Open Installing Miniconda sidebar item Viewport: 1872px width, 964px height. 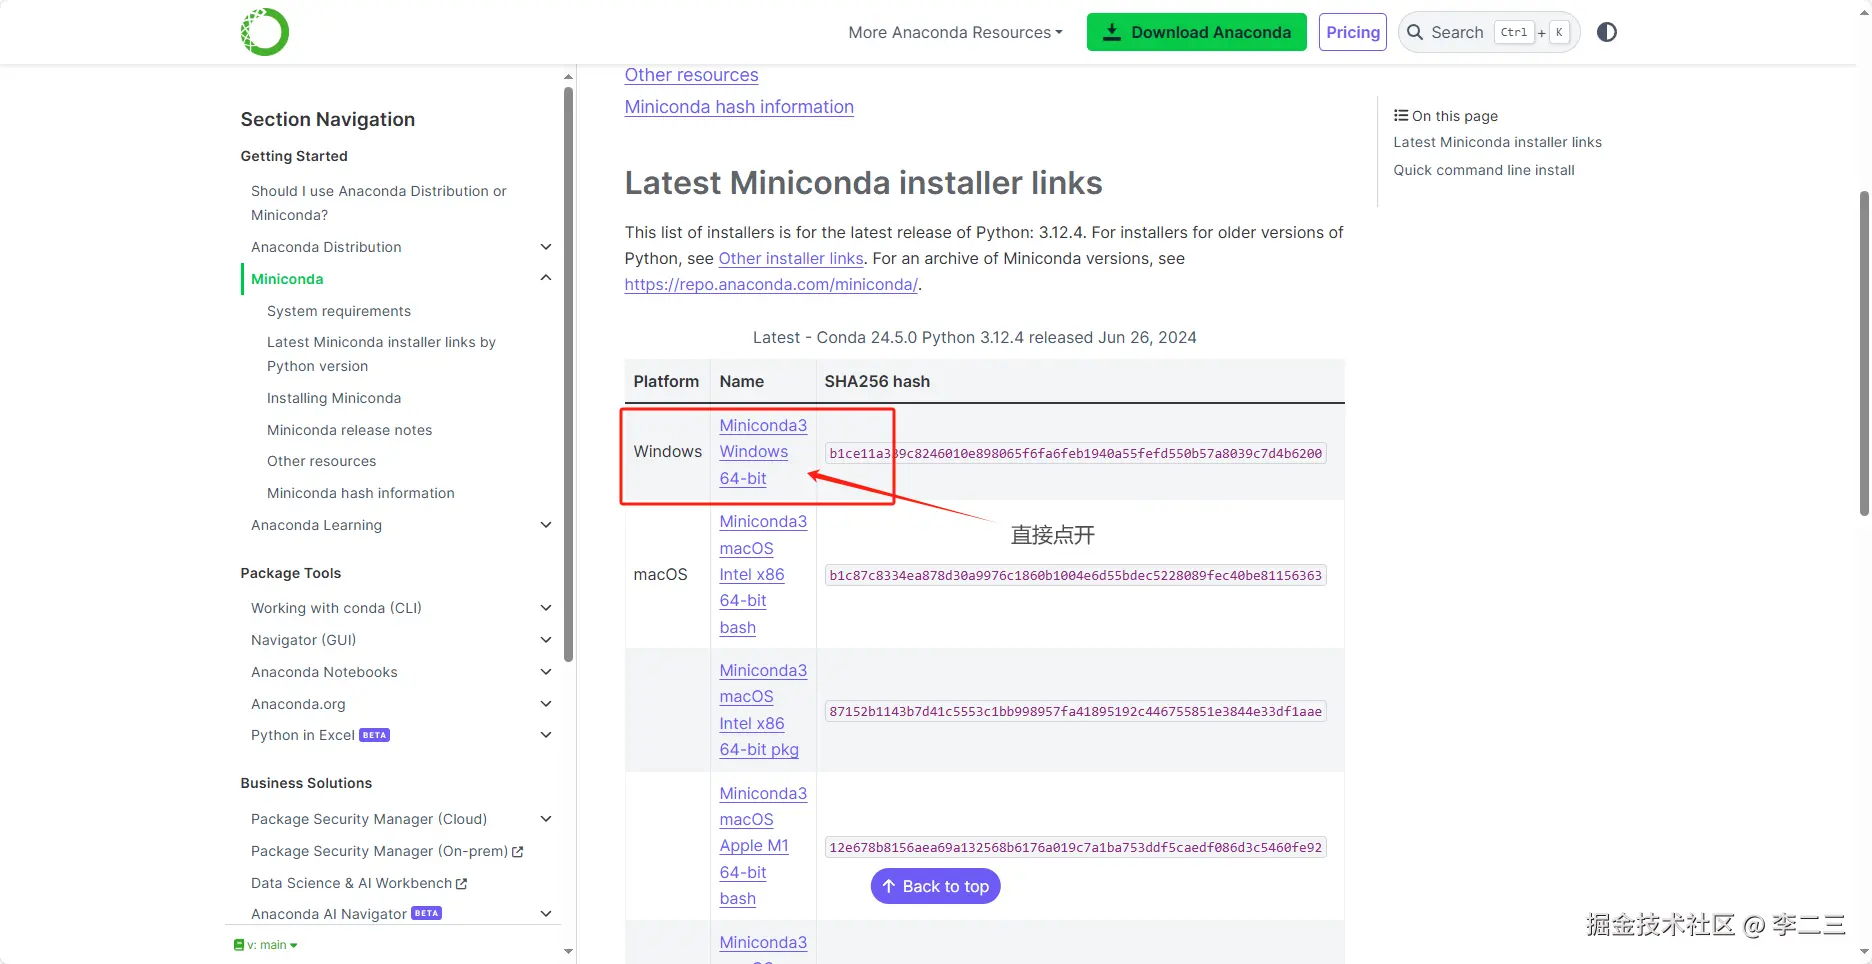[334, 398]
